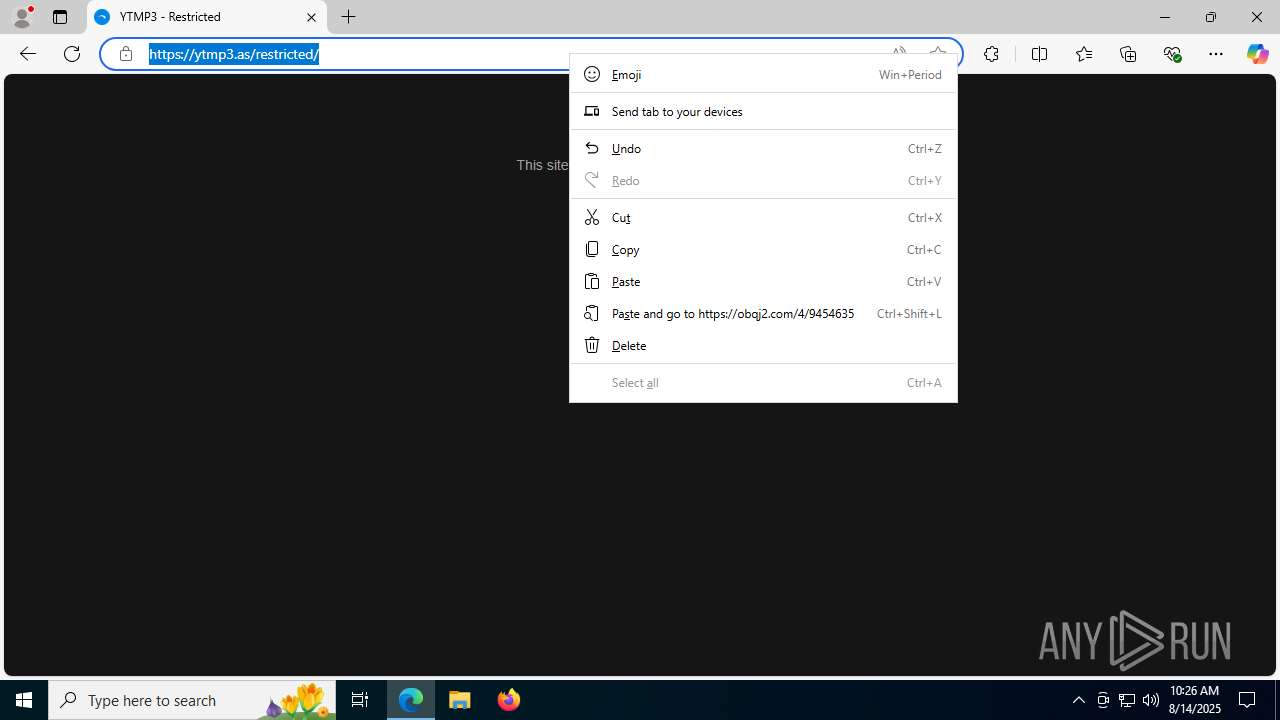
Task: Open a new tab with plus
Action: click(x=348, y=17)
